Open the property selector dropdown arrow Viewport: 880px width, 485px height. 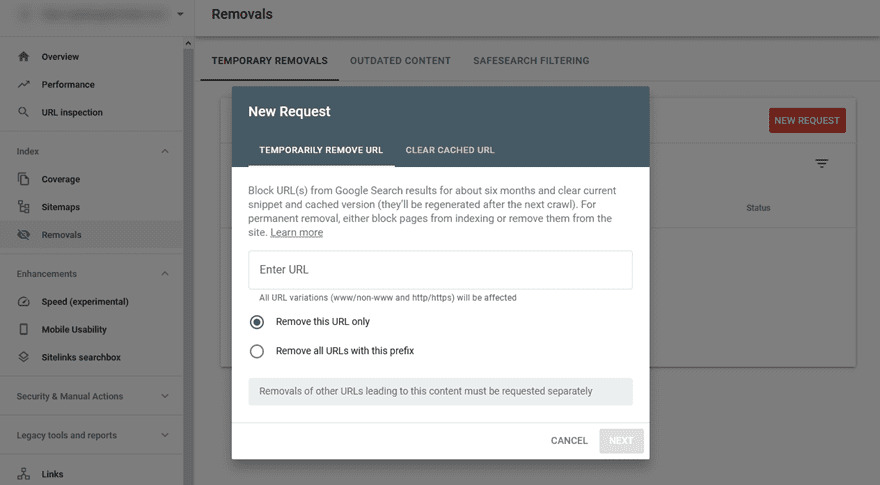pyautogui.click(x=180, y=14)
